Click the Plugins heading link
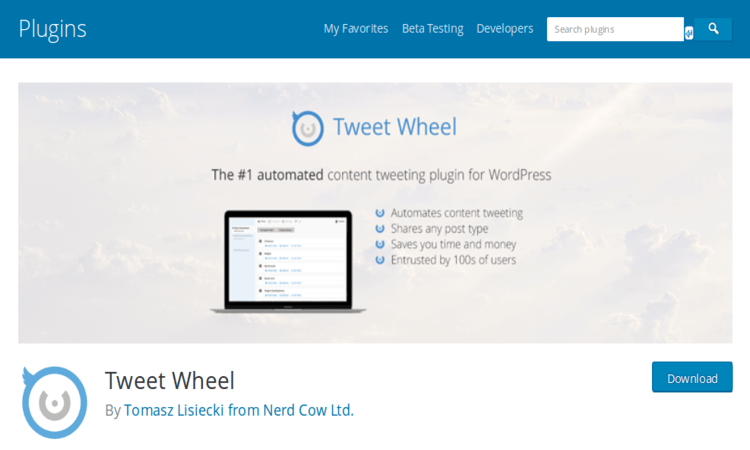This screenshot has height=450, width=750. click(x=52, y=29)
